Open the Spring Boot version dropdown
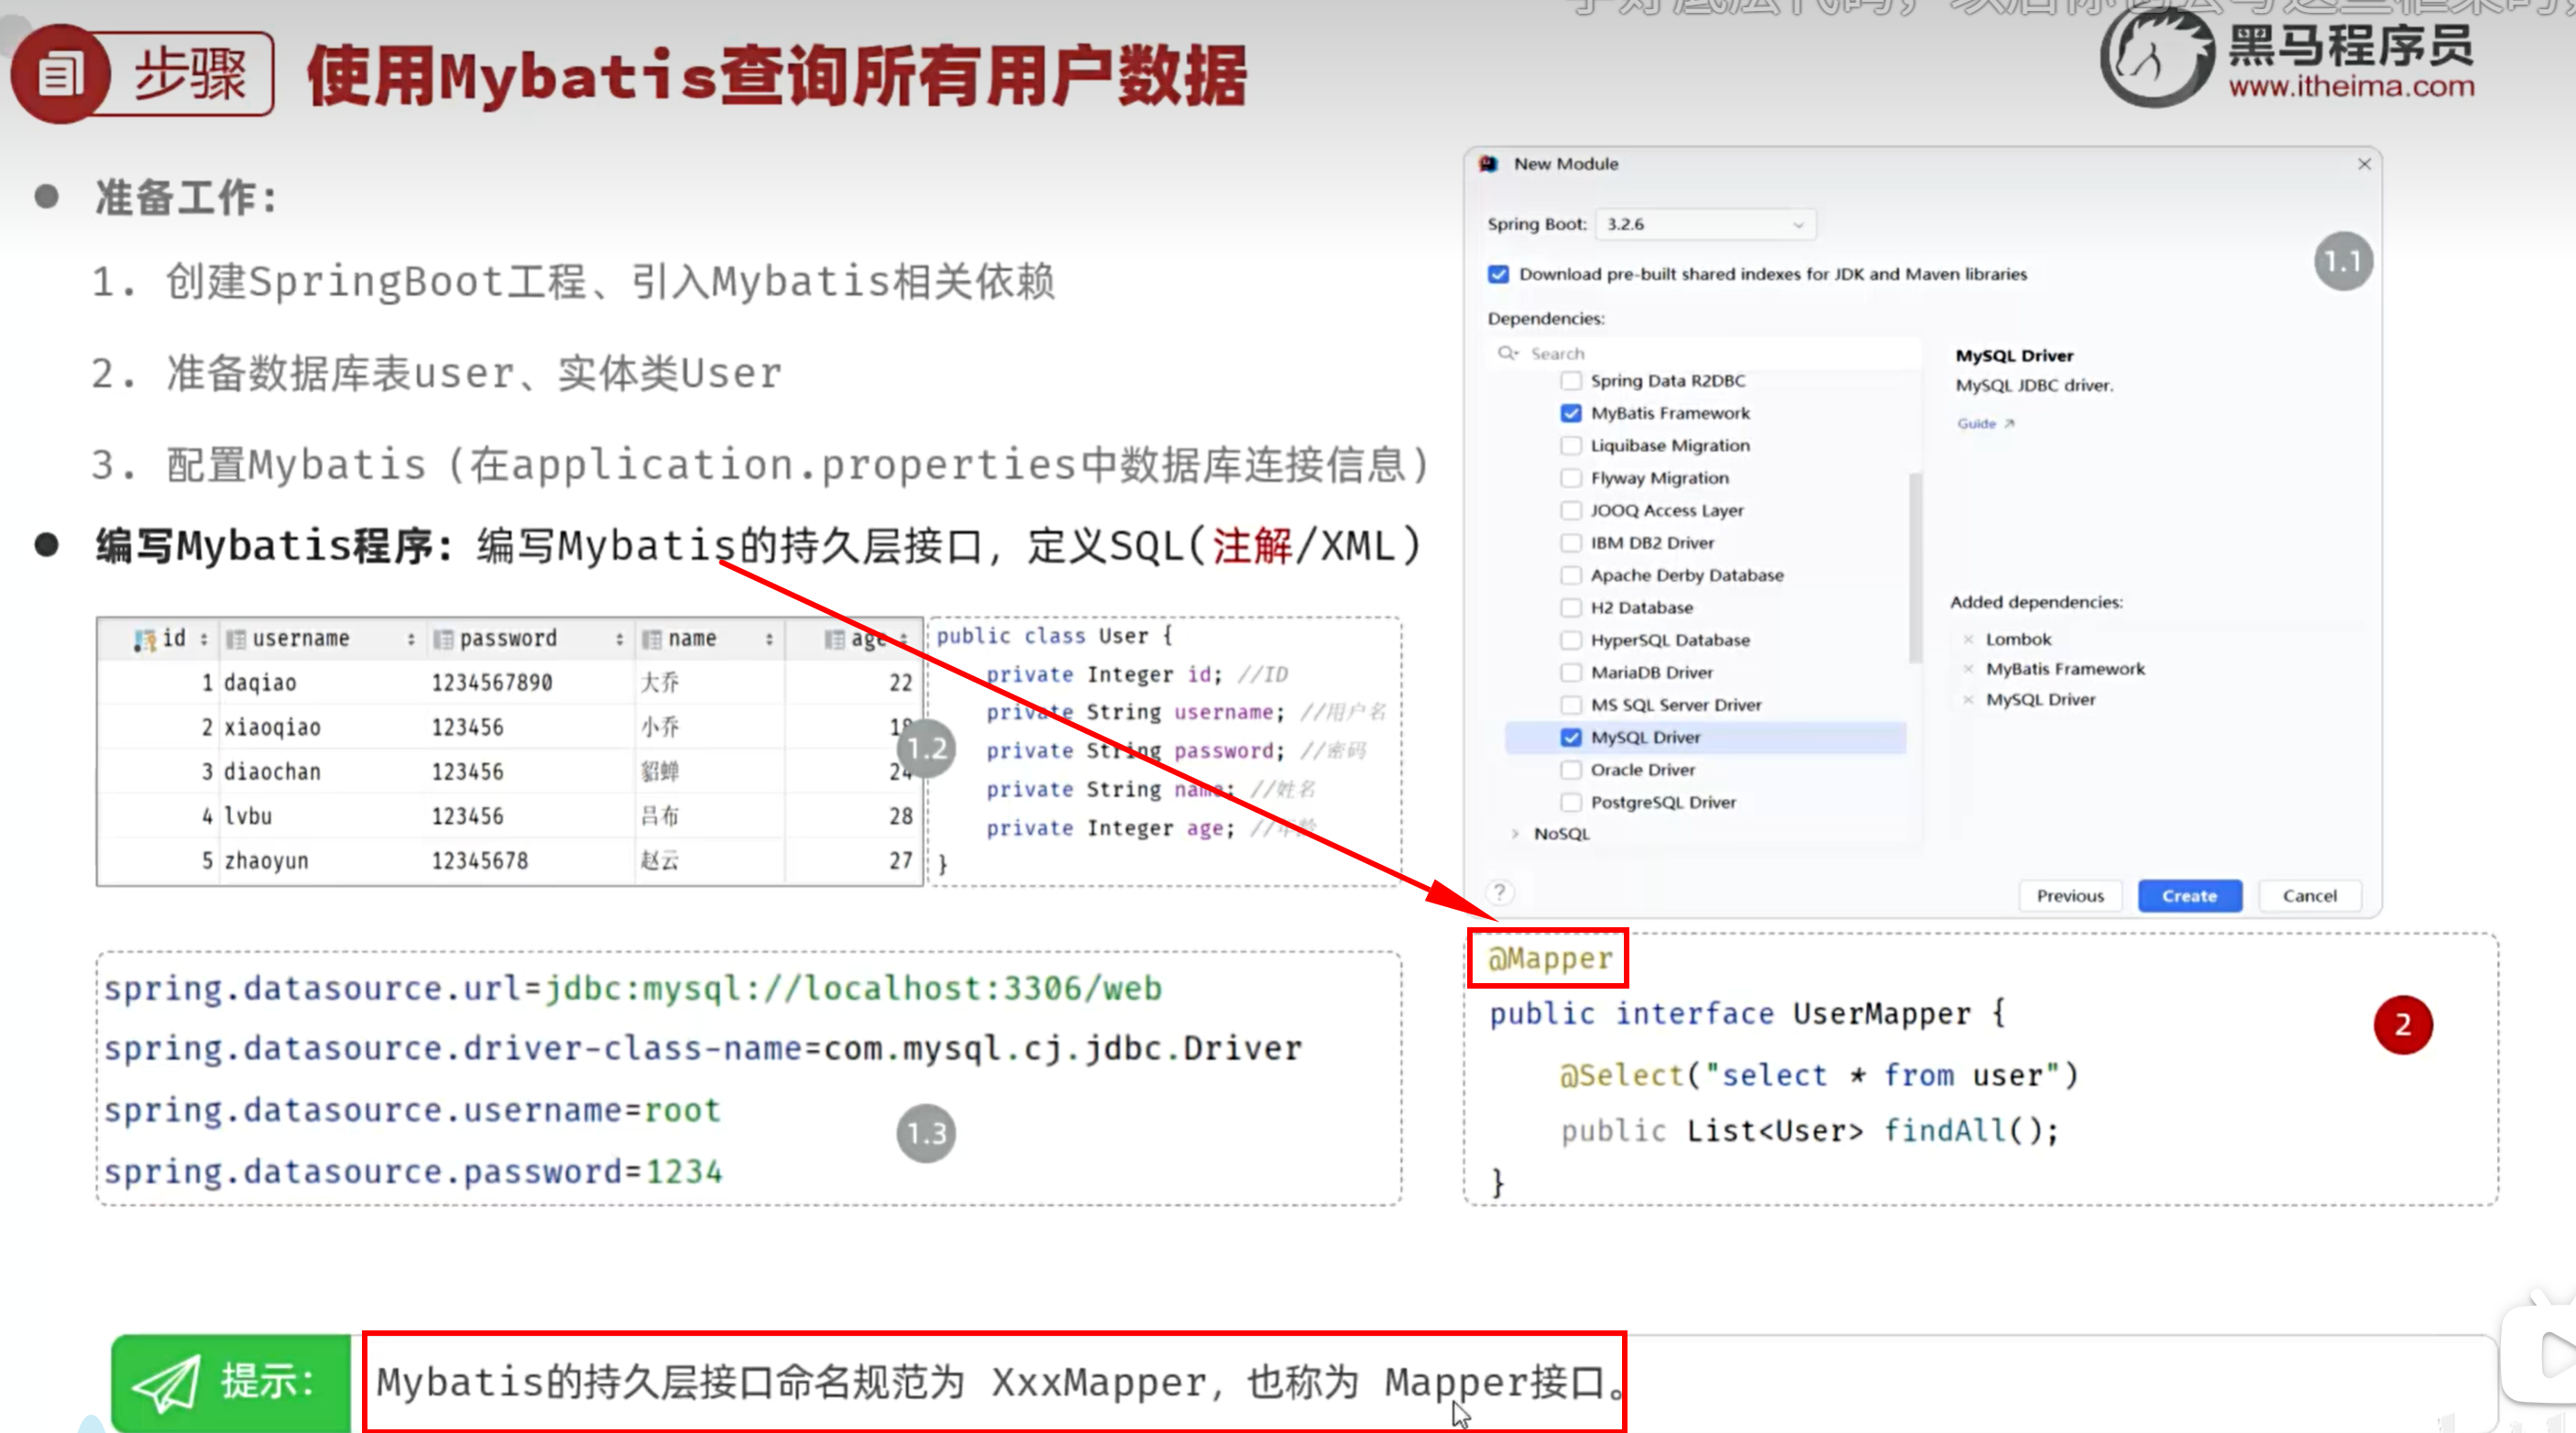Screen dimensions: 2576x1433 coord(1705,224)
